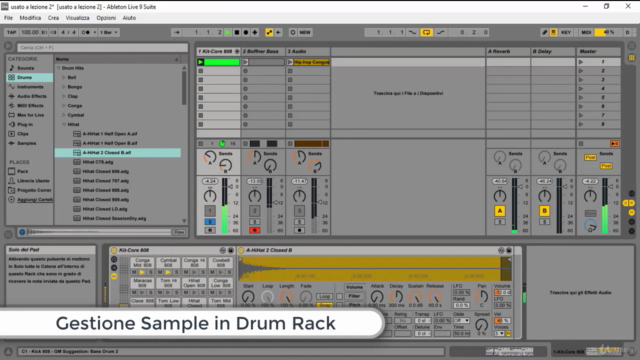This screenshot has height=360, width=640.
Task: Expand the Conga folder
Action: [64, 105]
